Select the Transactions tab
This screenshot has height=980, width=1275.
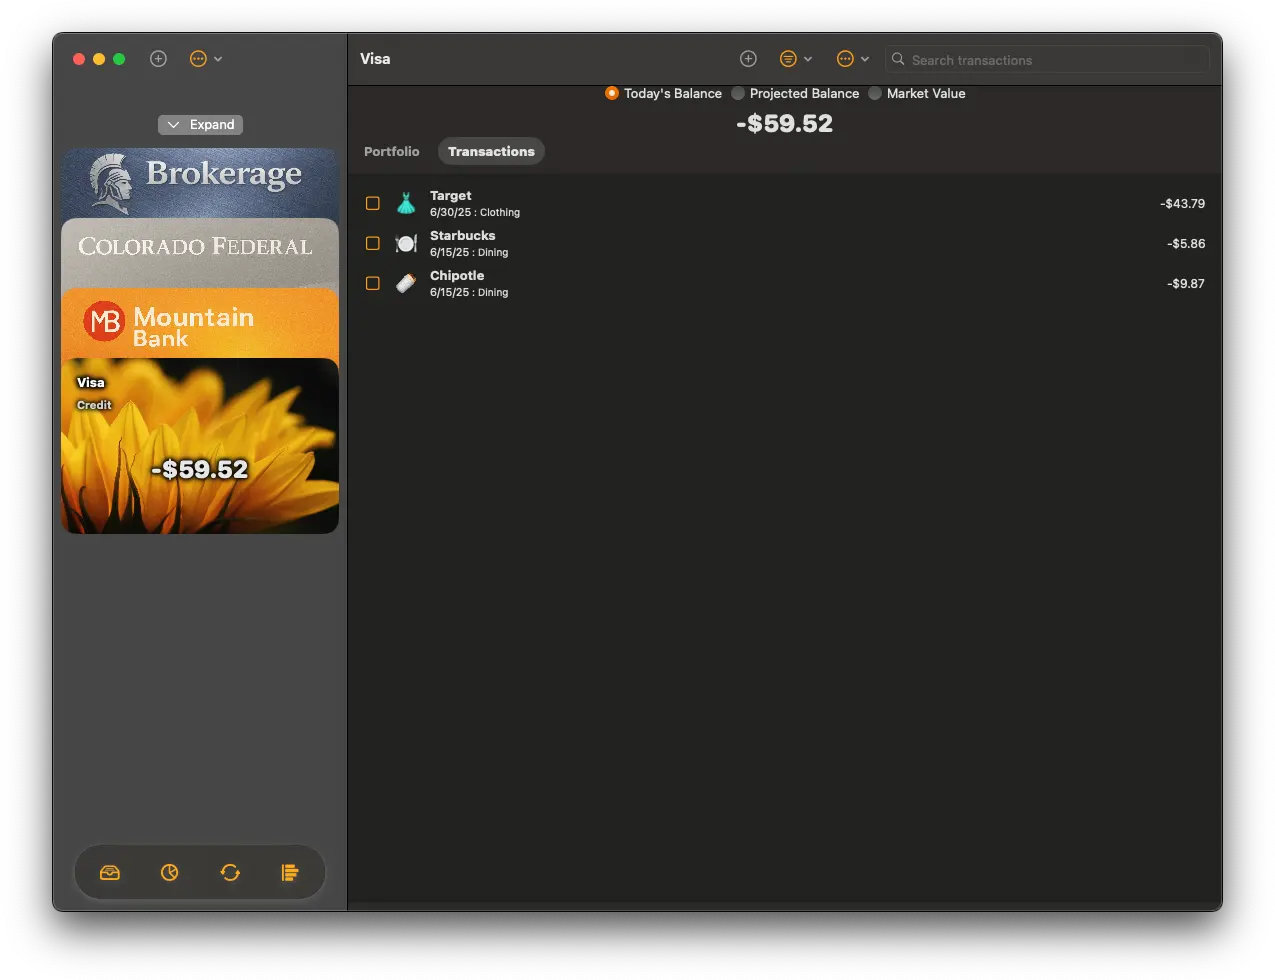(491, 151)
